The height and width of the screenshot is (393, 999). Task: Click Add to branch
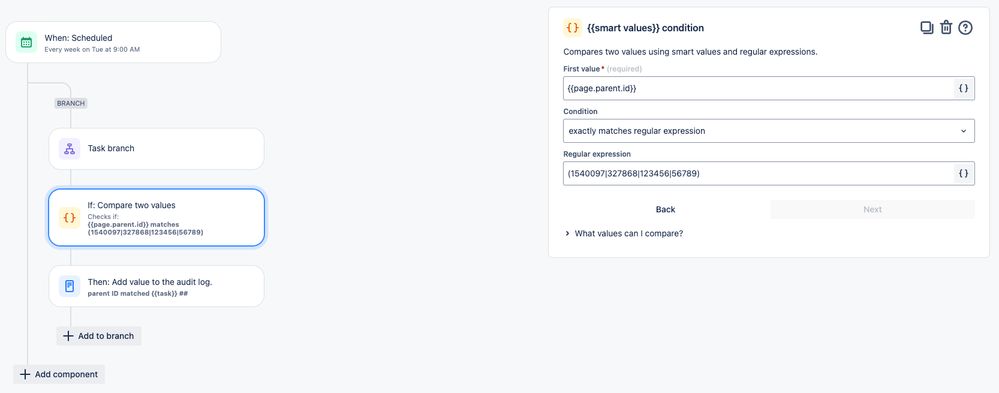[x=99, y=336]
